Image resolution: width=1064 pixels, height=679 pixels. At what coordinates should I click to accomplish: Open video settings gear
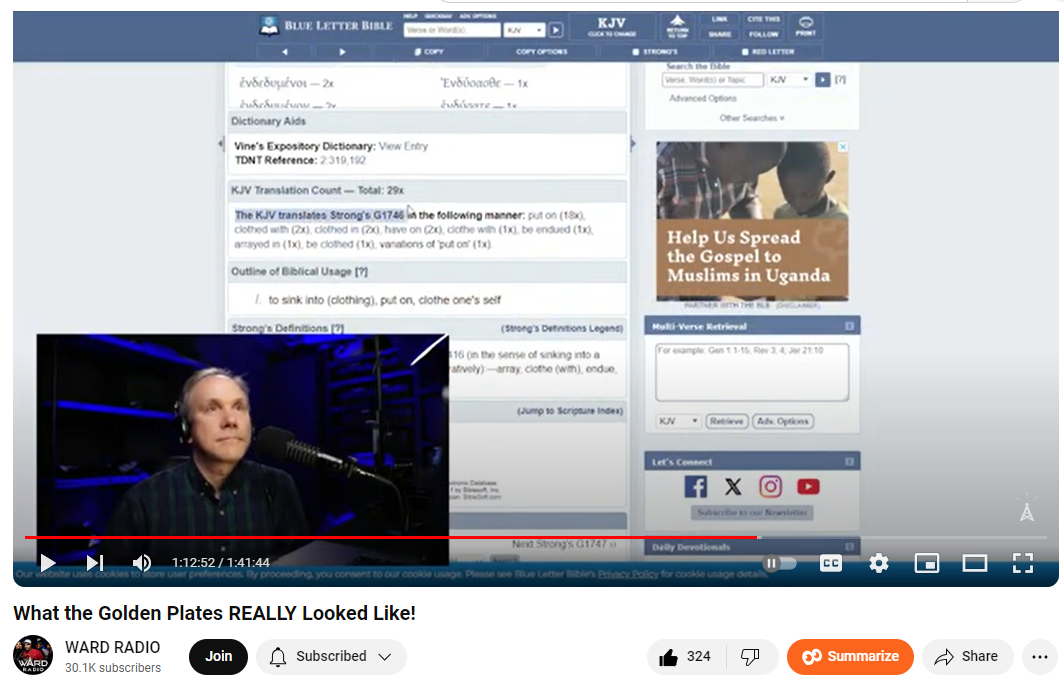pyautogui.click(x=879, y=563)
